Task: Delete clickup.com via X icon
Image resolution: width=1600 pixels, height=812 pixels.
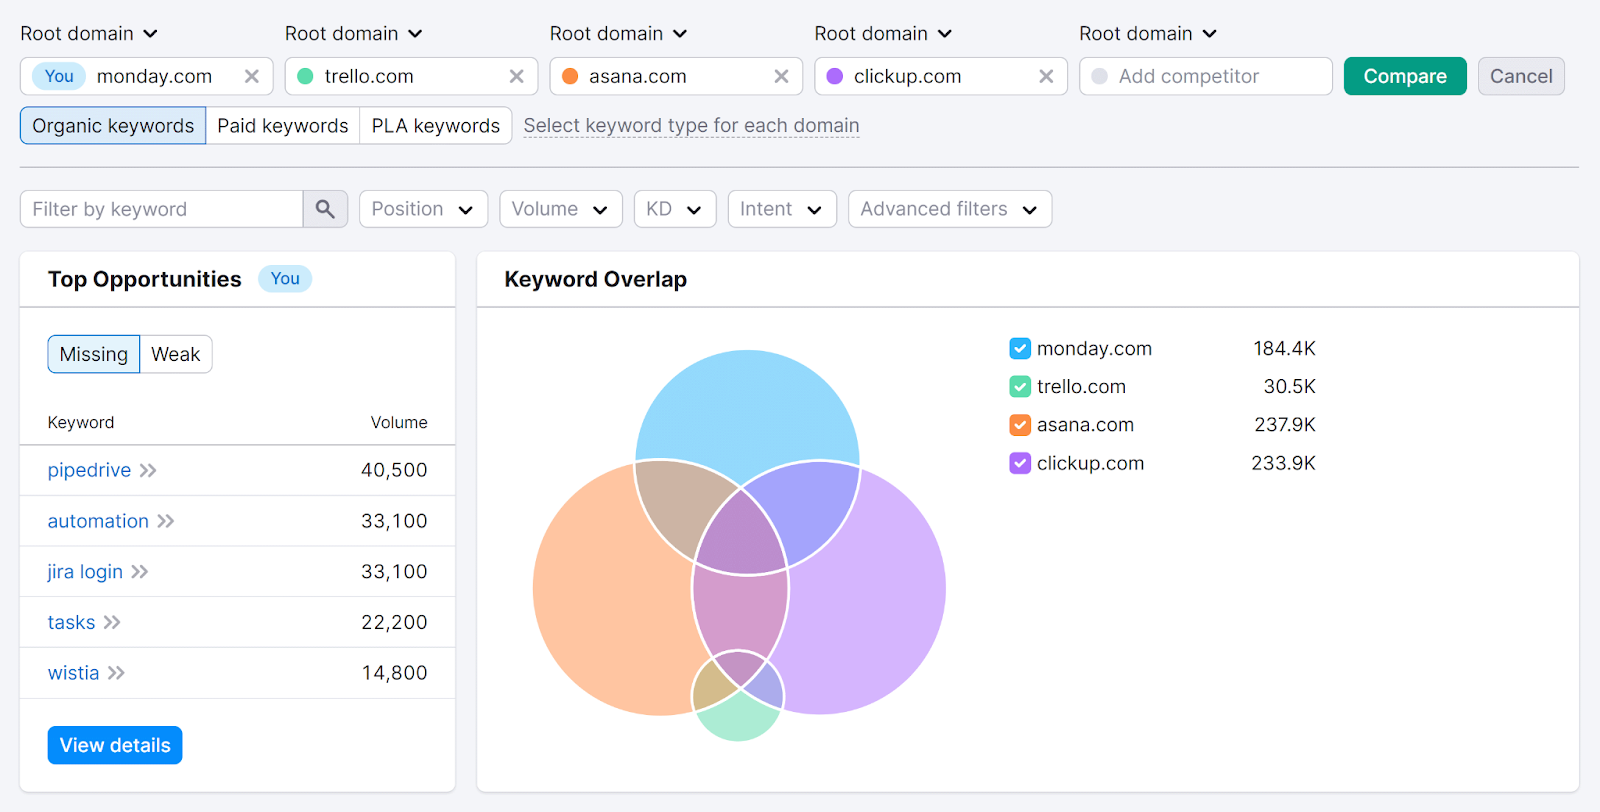Action: pos(1046,76)
